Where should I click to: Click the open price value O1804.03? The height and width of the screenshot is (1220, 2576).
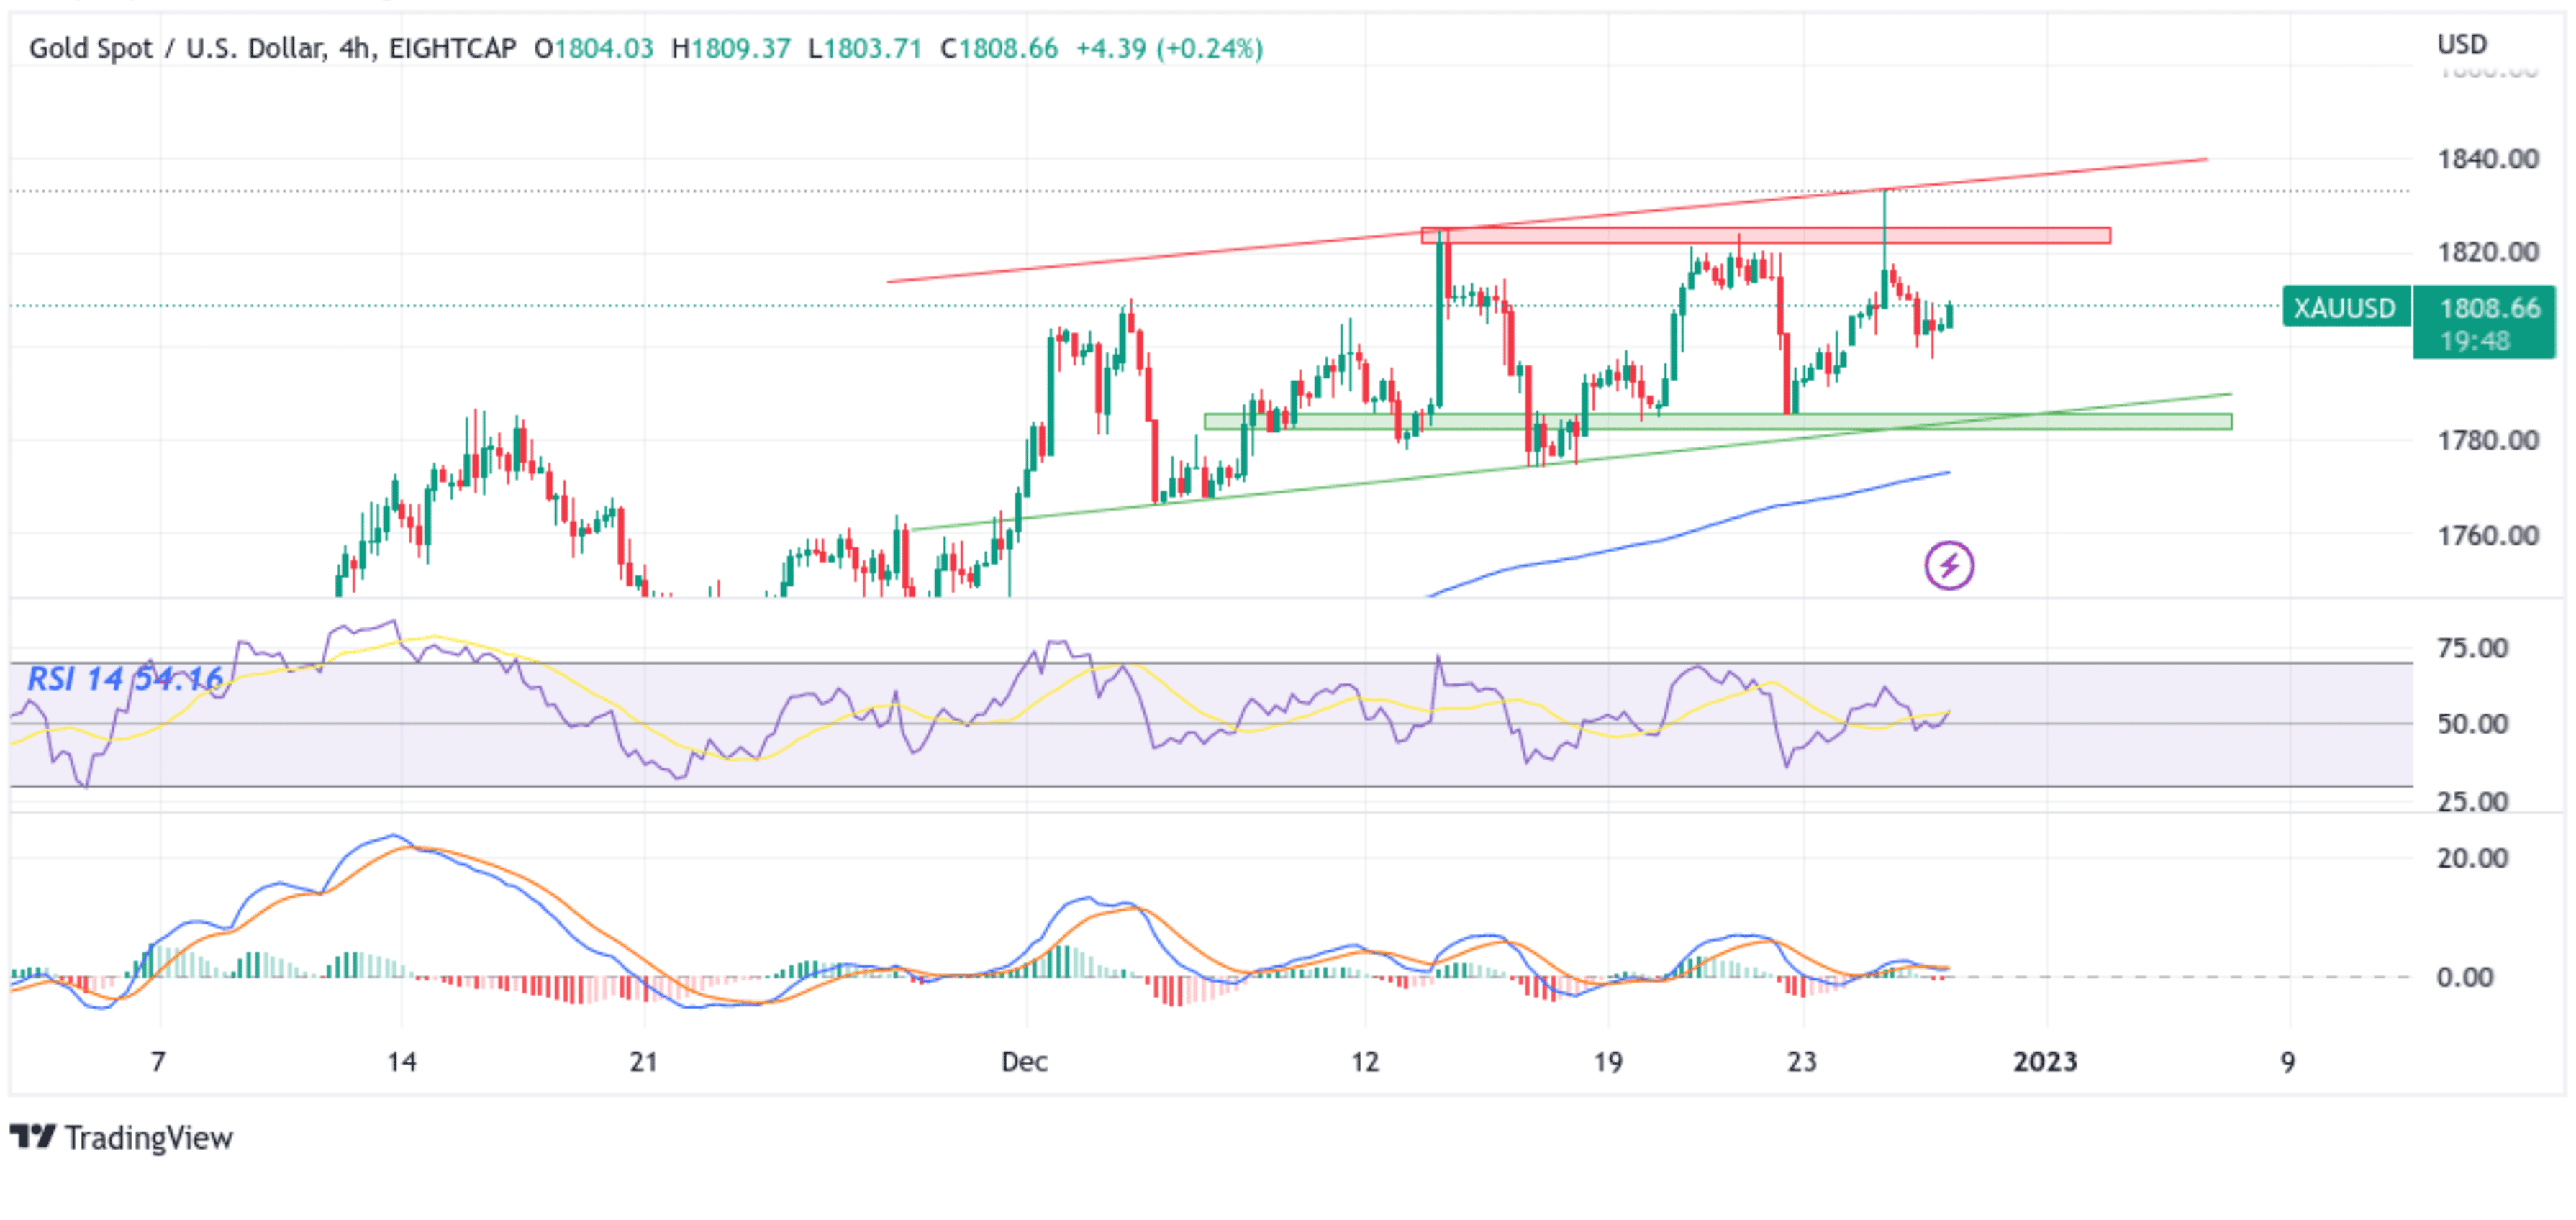click(x=593, y=48)
